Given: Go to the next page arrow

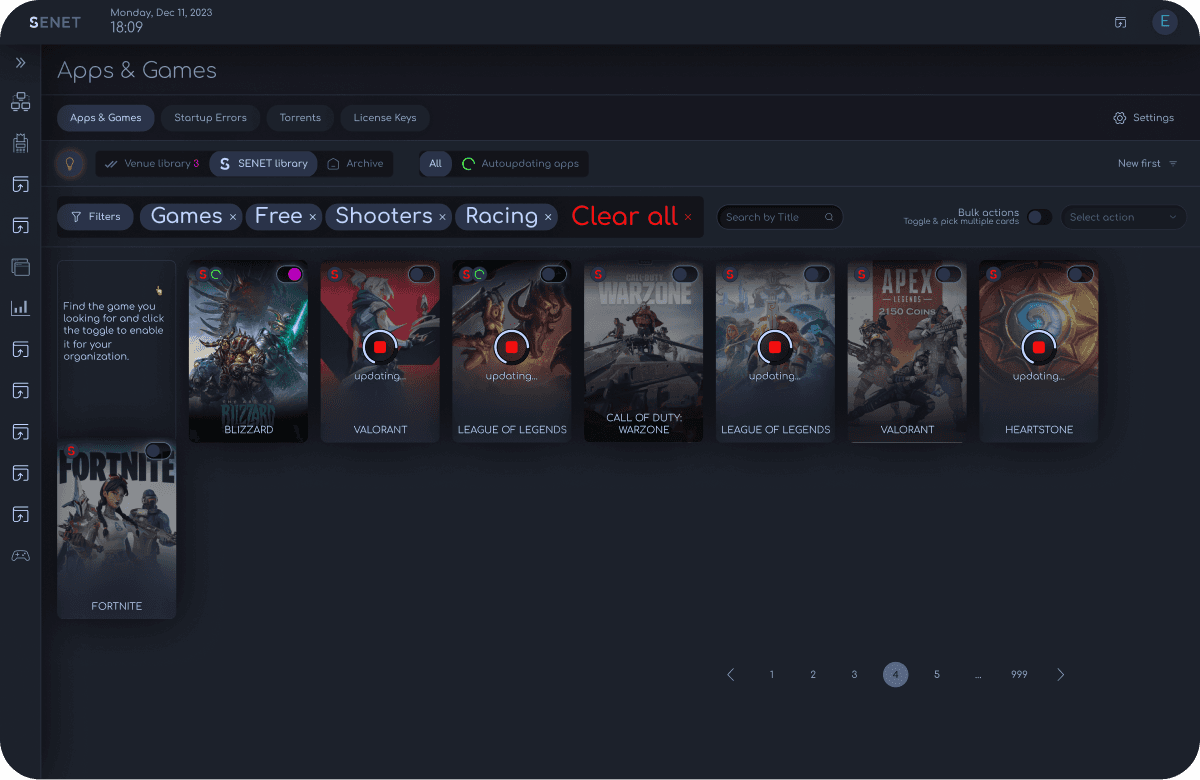Looking at the screenshot, I should tap(1061, 675).
